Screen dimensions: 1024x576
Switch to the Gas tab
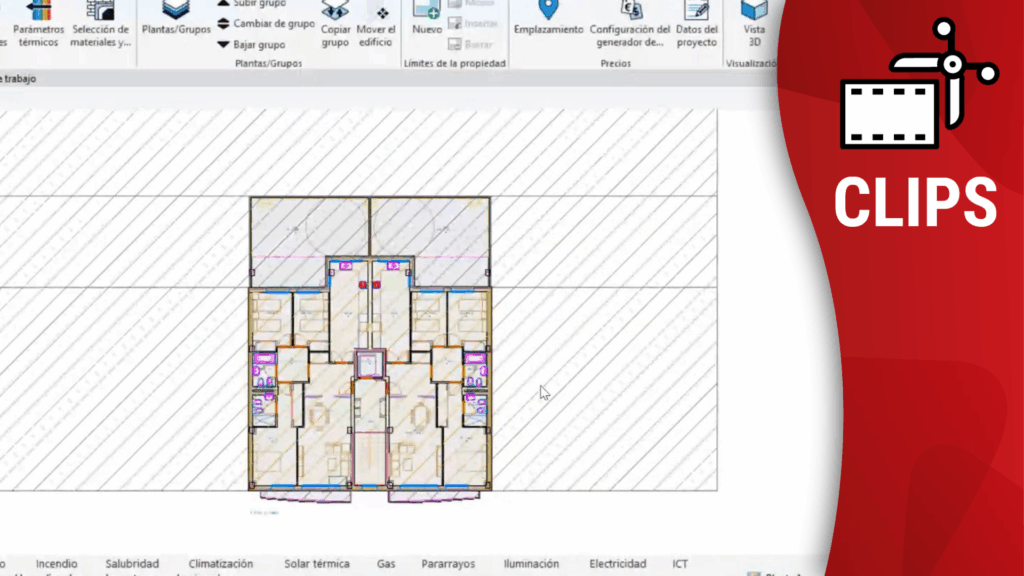click(386, 564)
